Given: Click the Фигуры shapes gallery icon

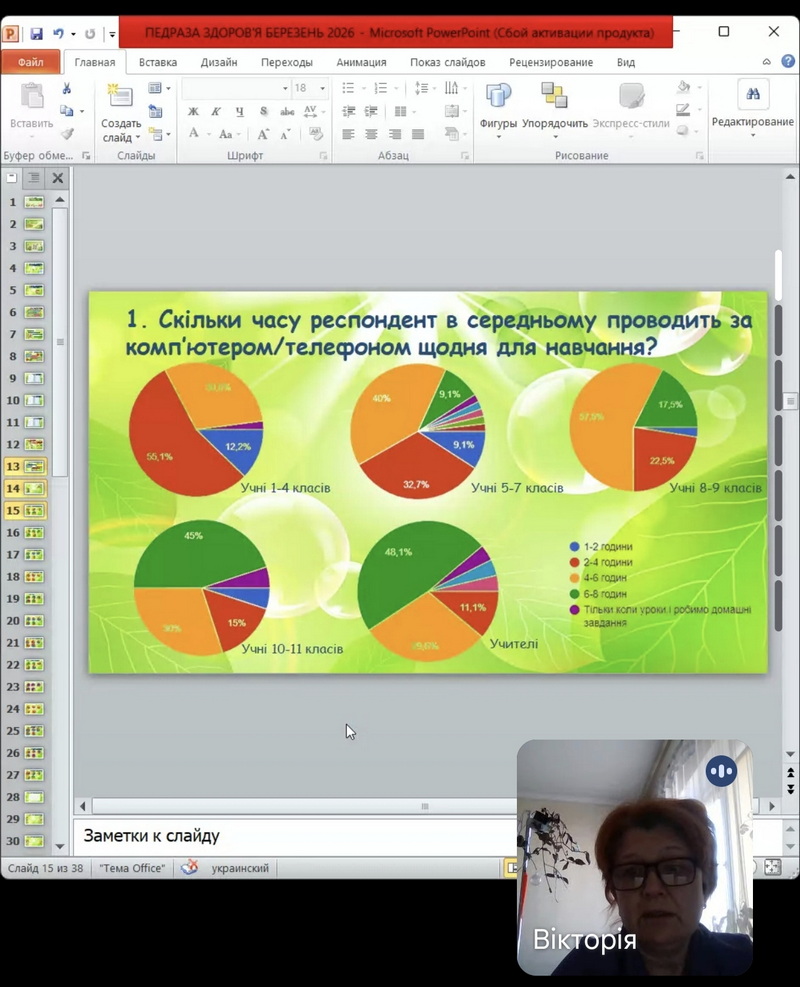Looking at the screenshot, I should click(497, 97).
